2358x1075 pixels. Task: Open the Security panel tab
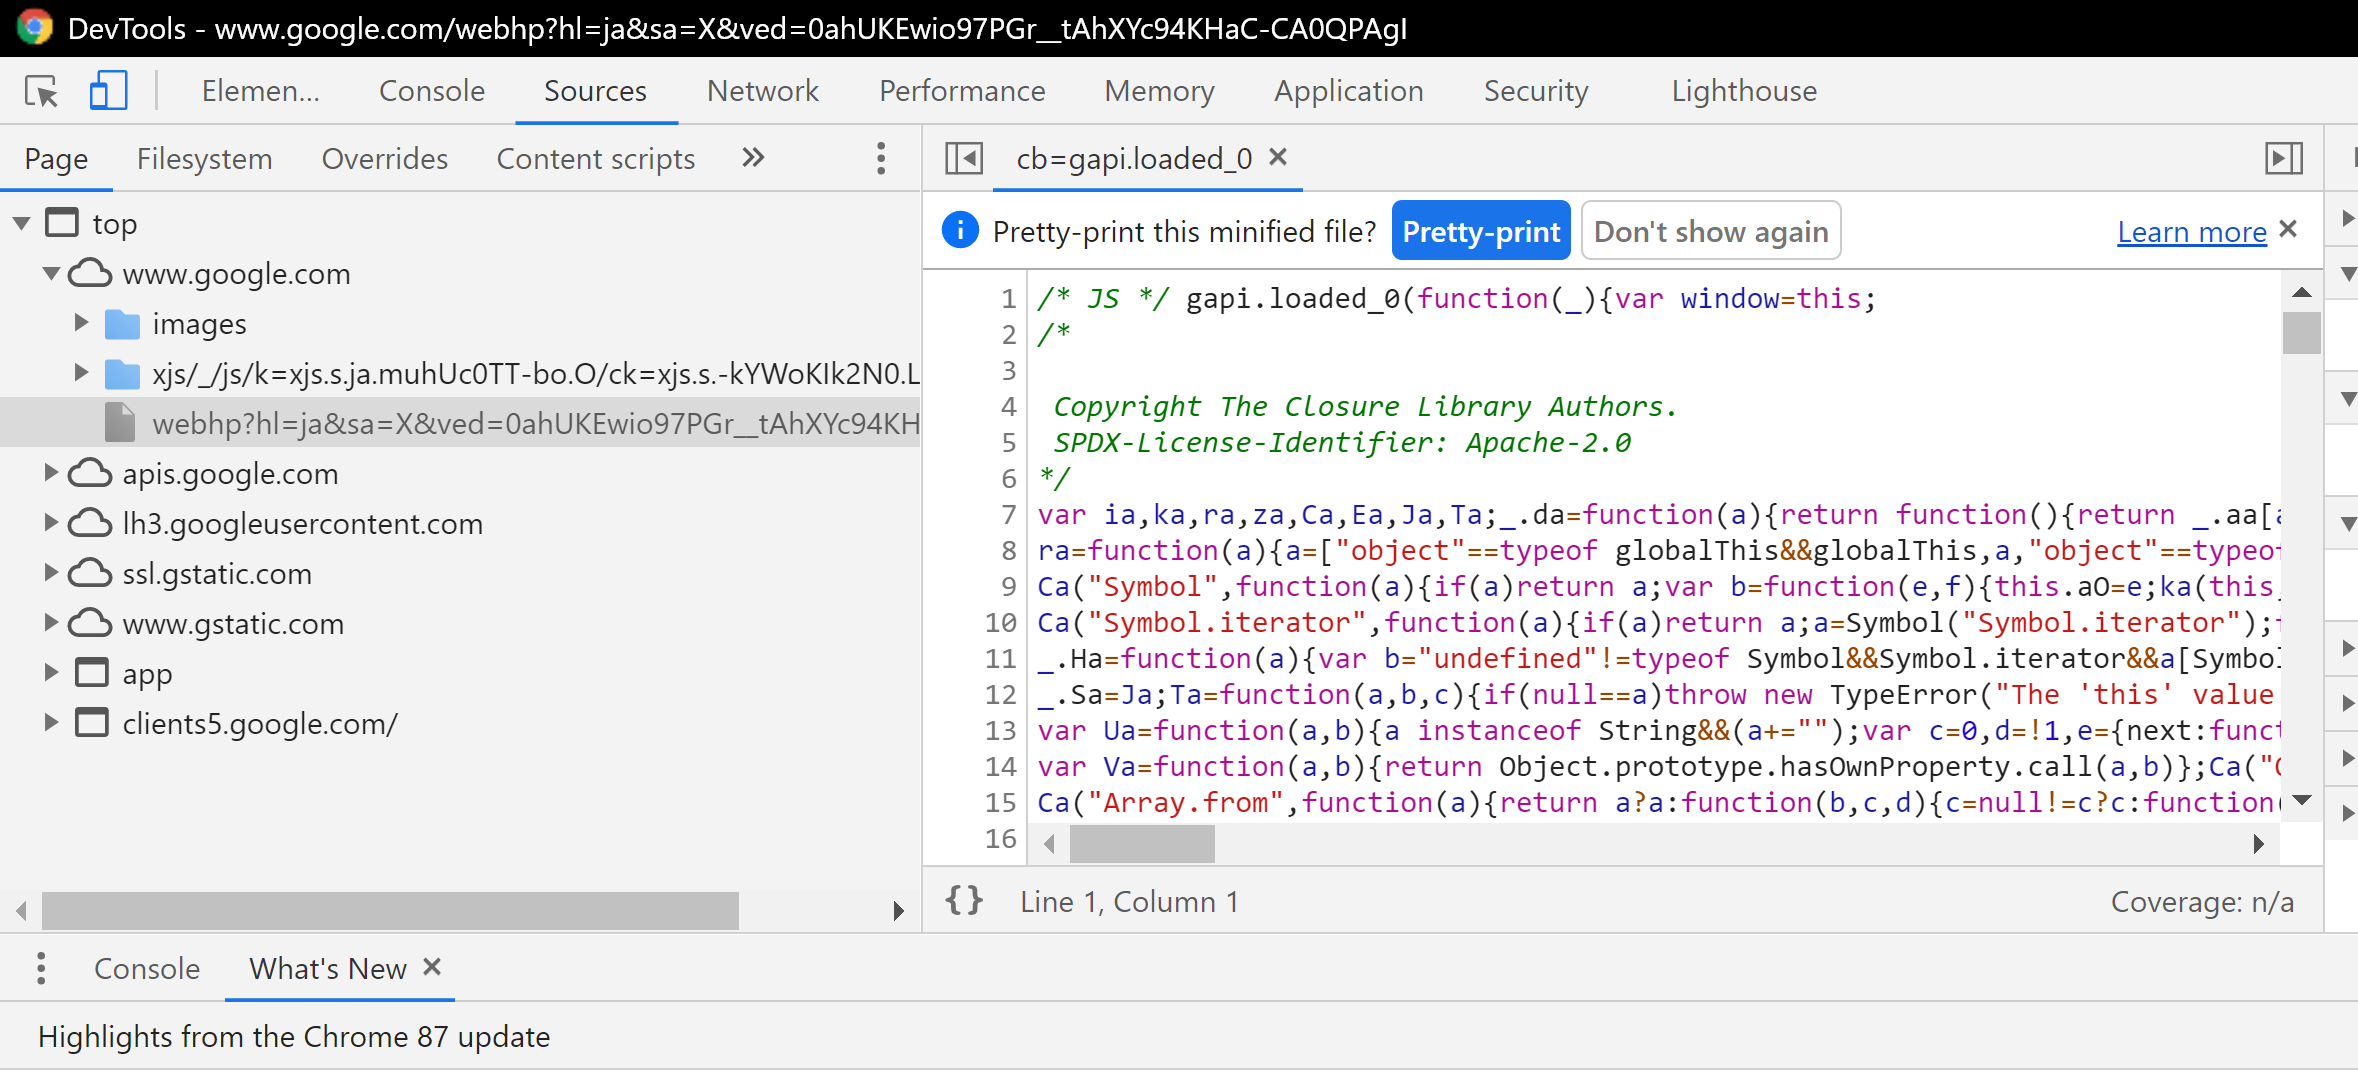1535,91
